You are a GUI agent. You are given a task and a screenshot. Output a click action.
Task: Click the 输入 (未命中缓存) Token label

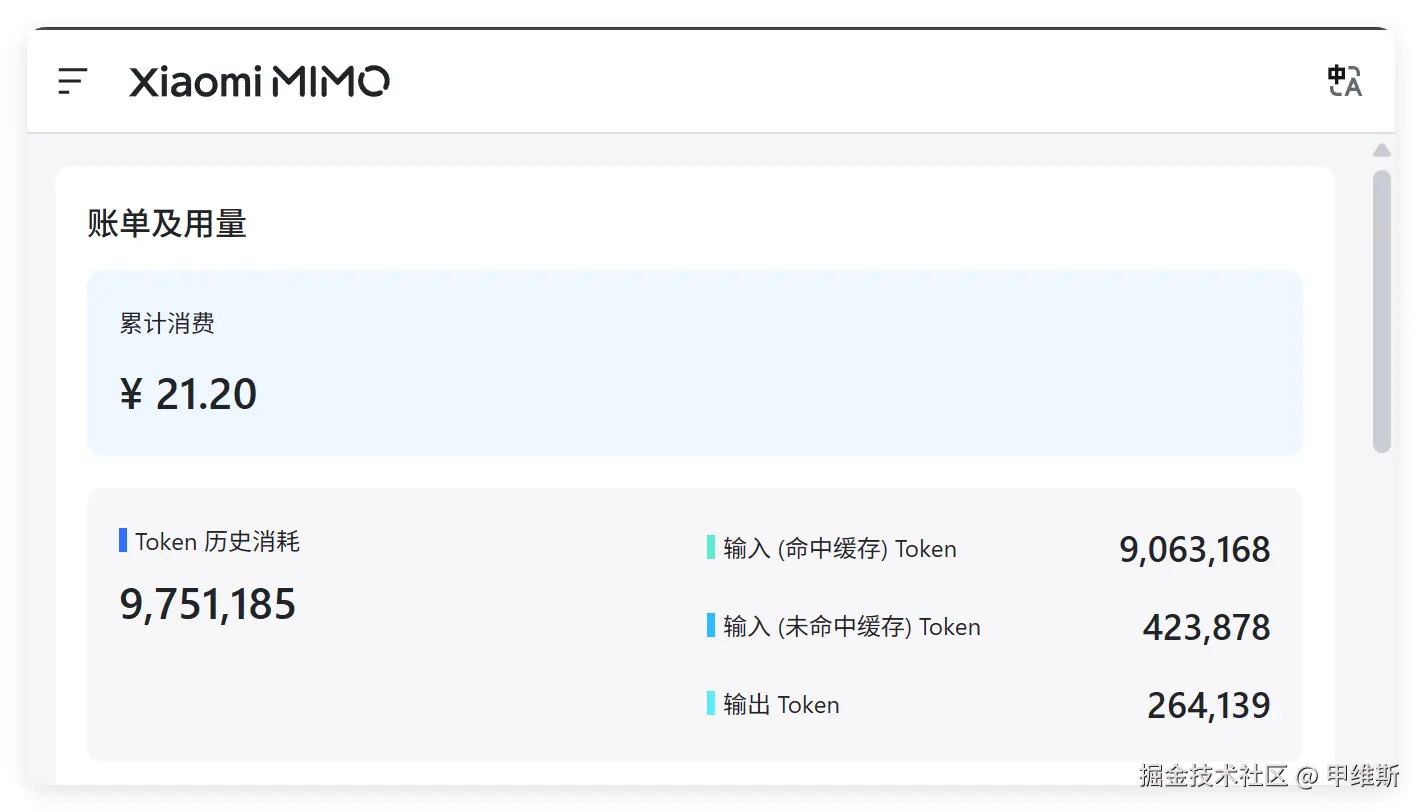(851, 627)
